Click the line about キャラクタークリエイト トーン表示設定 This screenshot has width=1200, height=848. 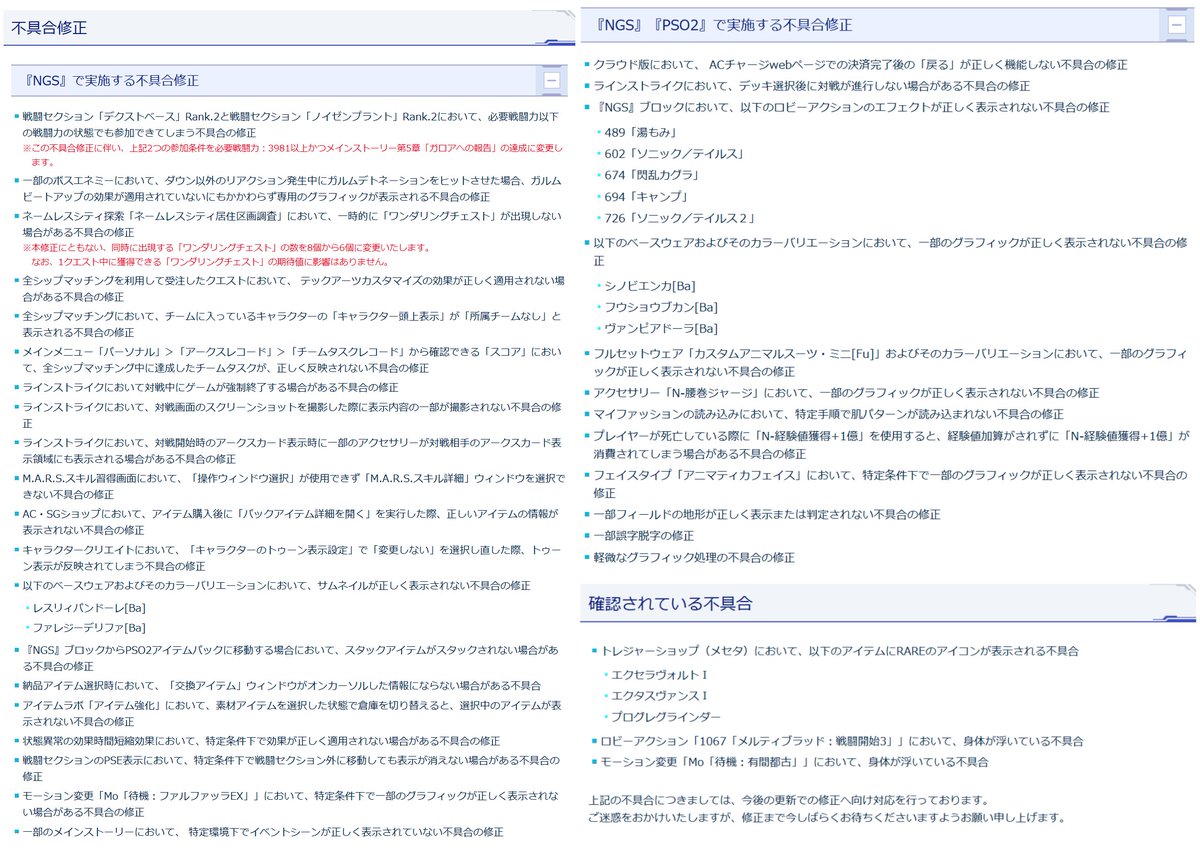tap(290, 557)
